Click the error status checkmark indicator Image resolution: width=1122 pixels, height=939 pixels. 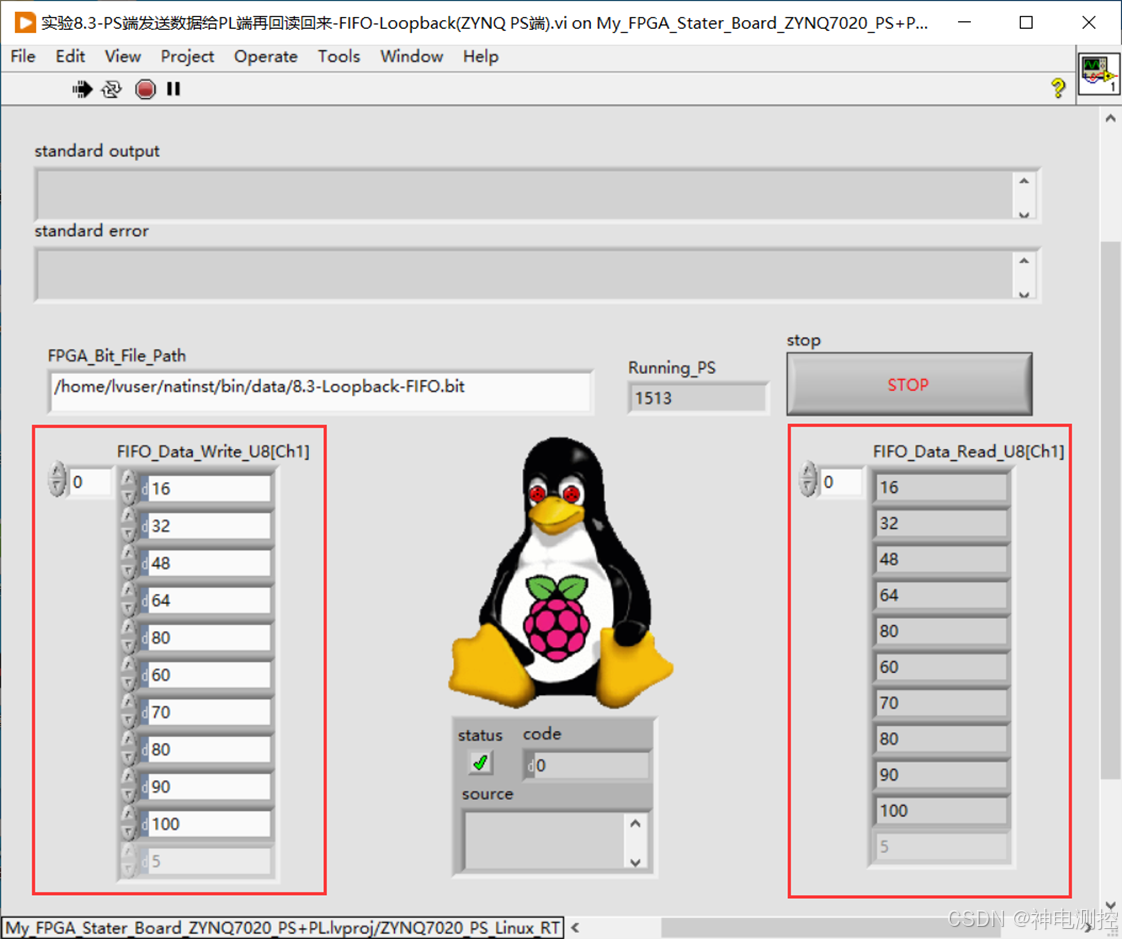[x=480, y=763]
